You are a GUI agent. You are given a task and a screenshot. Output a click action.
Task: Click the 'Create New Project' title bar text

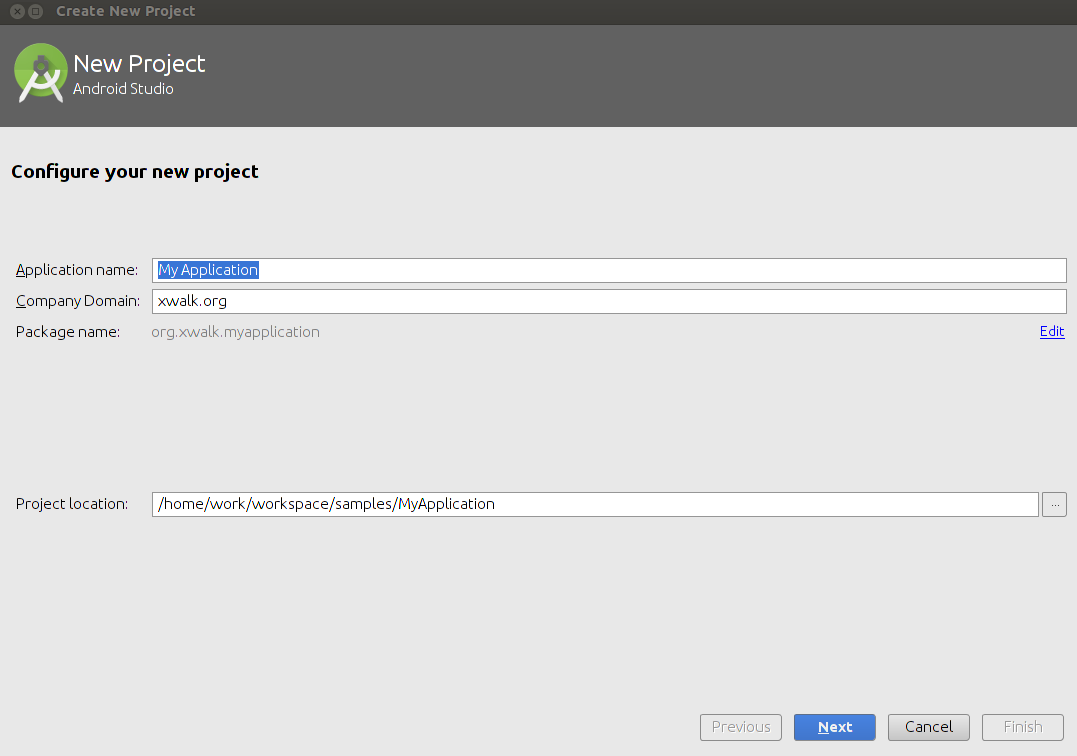click(126, 12)
